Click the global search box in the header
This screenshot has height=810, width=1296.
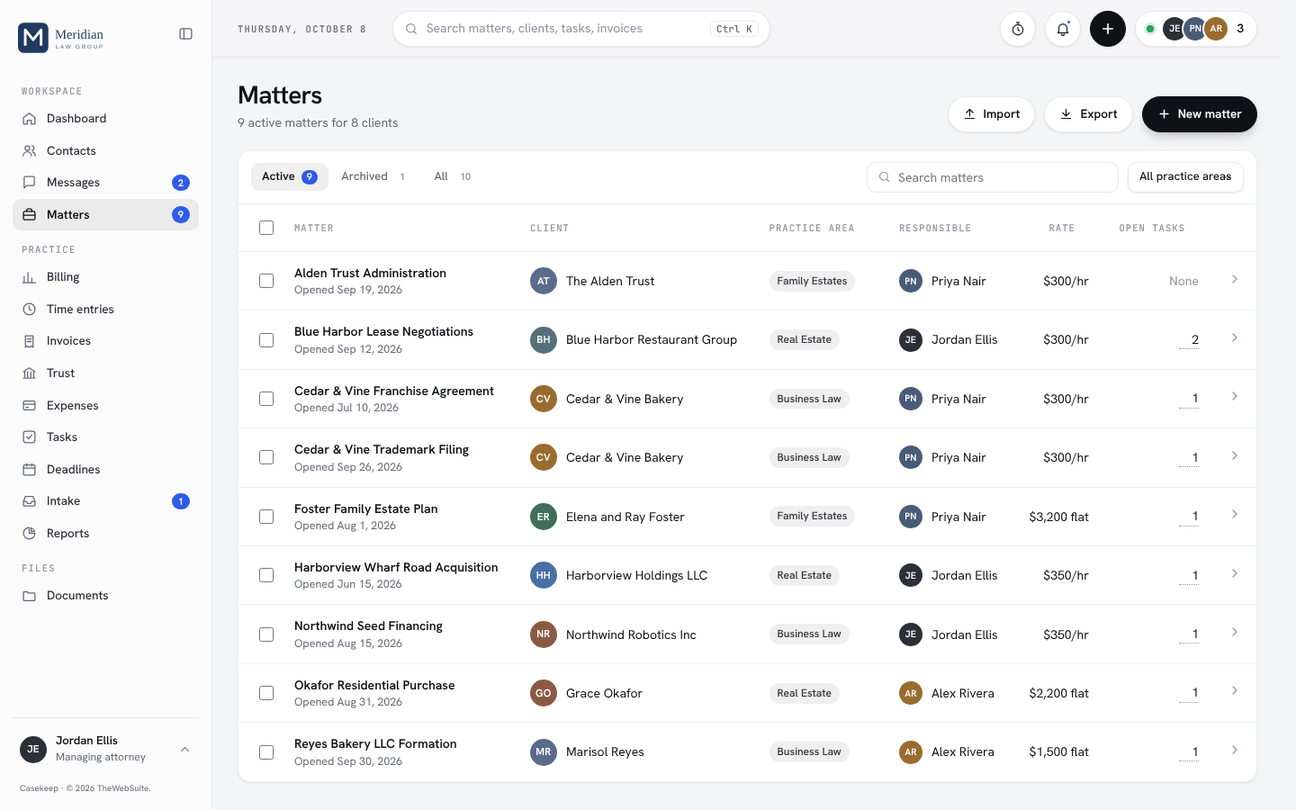(581, 29)
